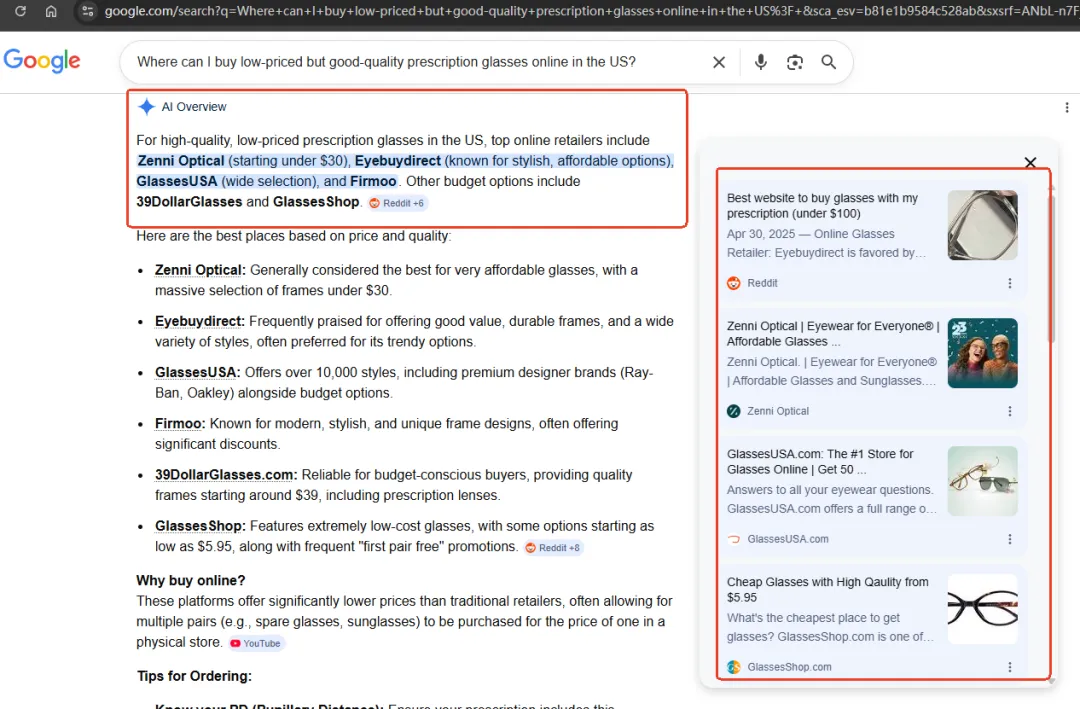
Task: Open GlassesUSA link in bullet list
Action: coord(197,372)
